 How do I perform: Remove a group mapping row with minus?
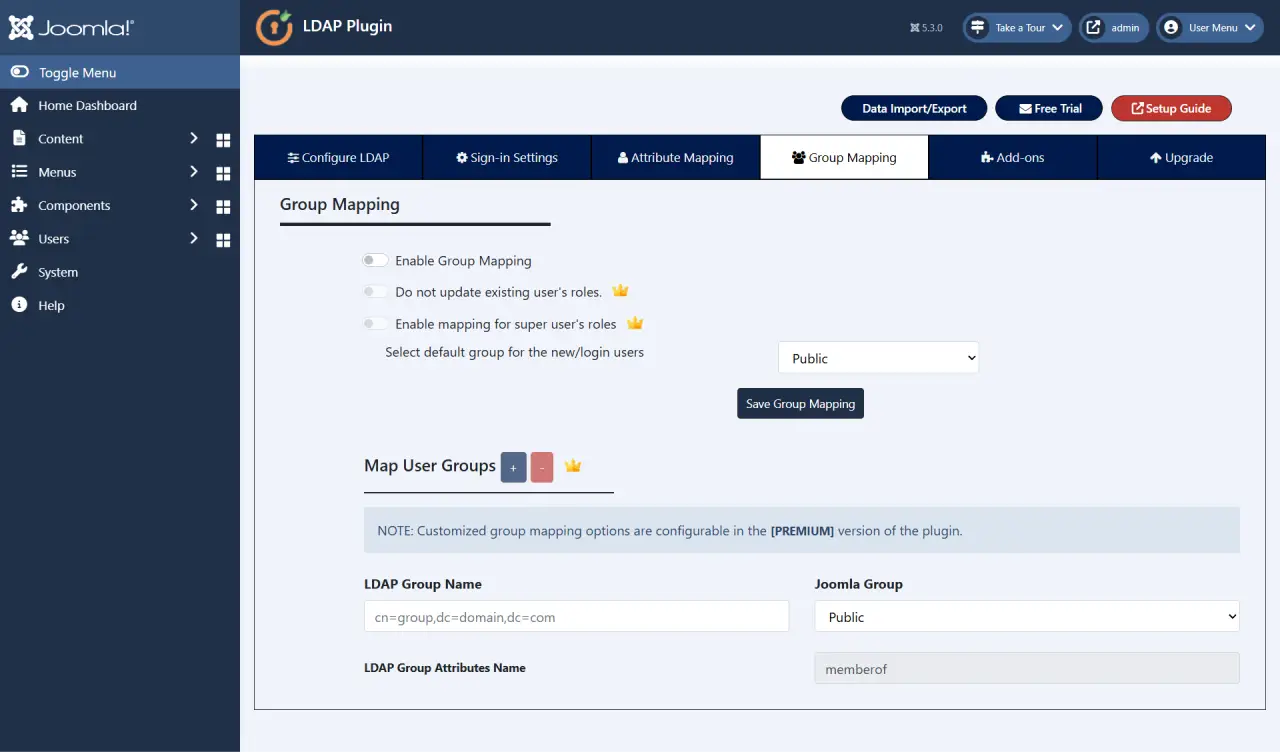tap(542, 467)
